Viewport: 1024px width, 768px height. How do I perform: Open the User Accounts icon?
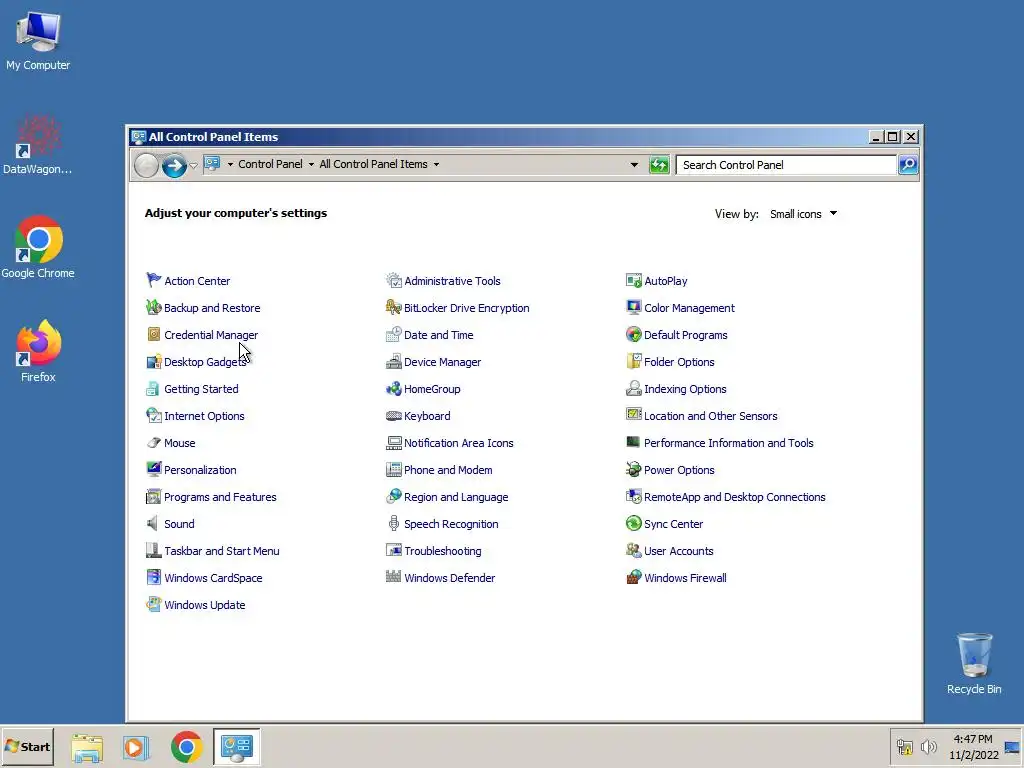(633, 551)
